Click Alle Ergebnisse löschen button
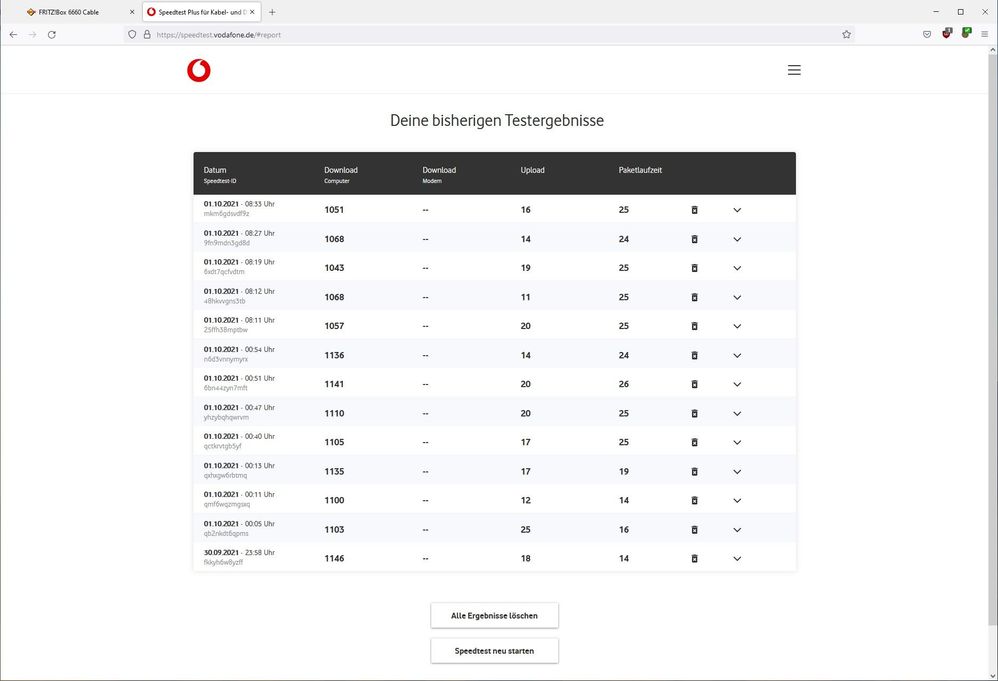The width and height of the screenshot is (998, 681). coord(495,615)
